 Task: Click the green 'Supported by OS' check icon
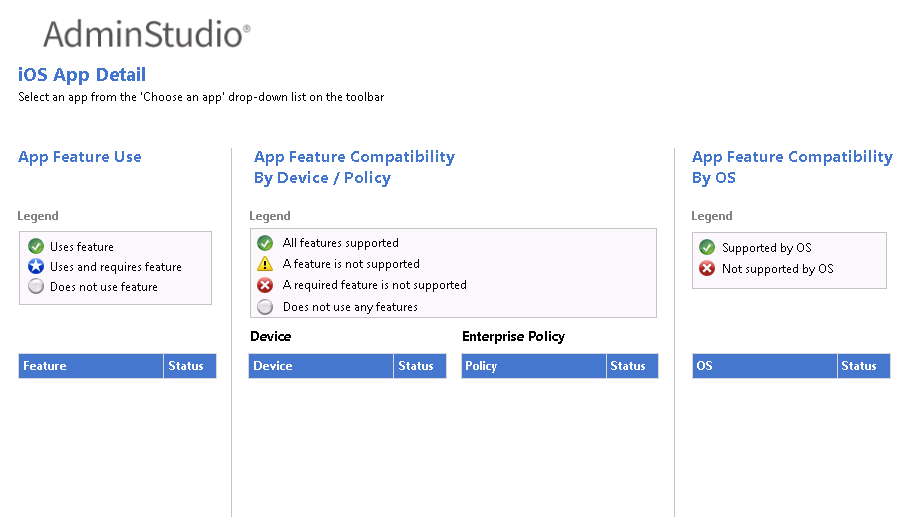tap(707, 247)
